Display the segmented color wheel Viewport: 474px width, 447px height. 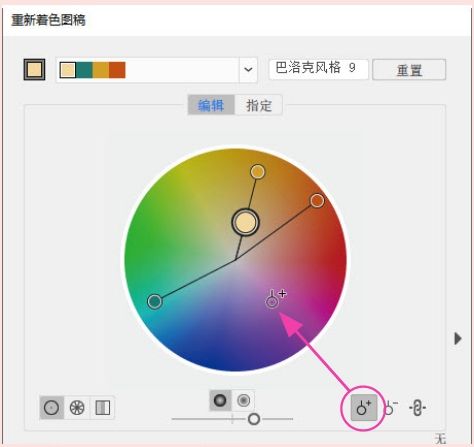tap(77, 407)
